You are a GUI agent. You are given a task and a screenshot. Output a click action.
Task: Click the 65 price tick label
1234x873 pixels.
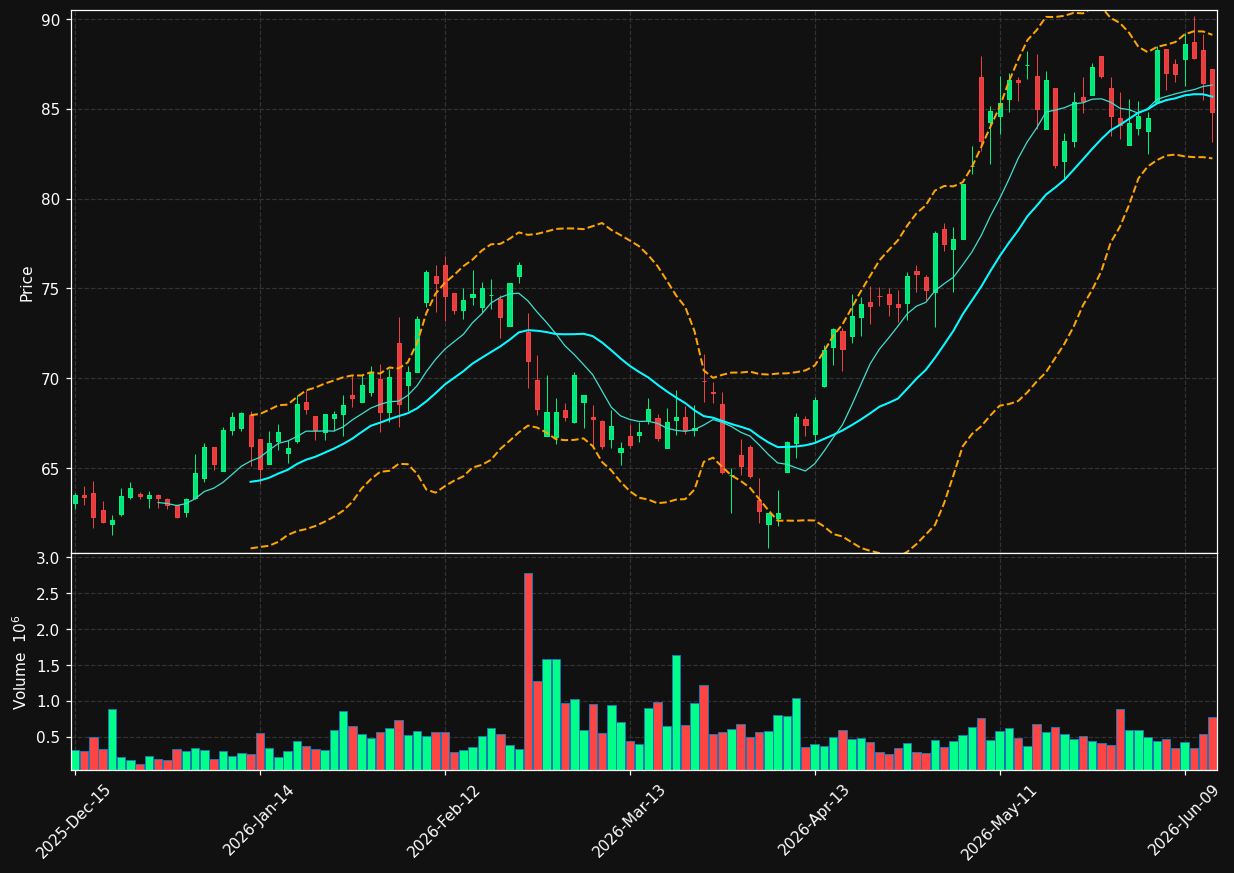[x=52, y=469]
